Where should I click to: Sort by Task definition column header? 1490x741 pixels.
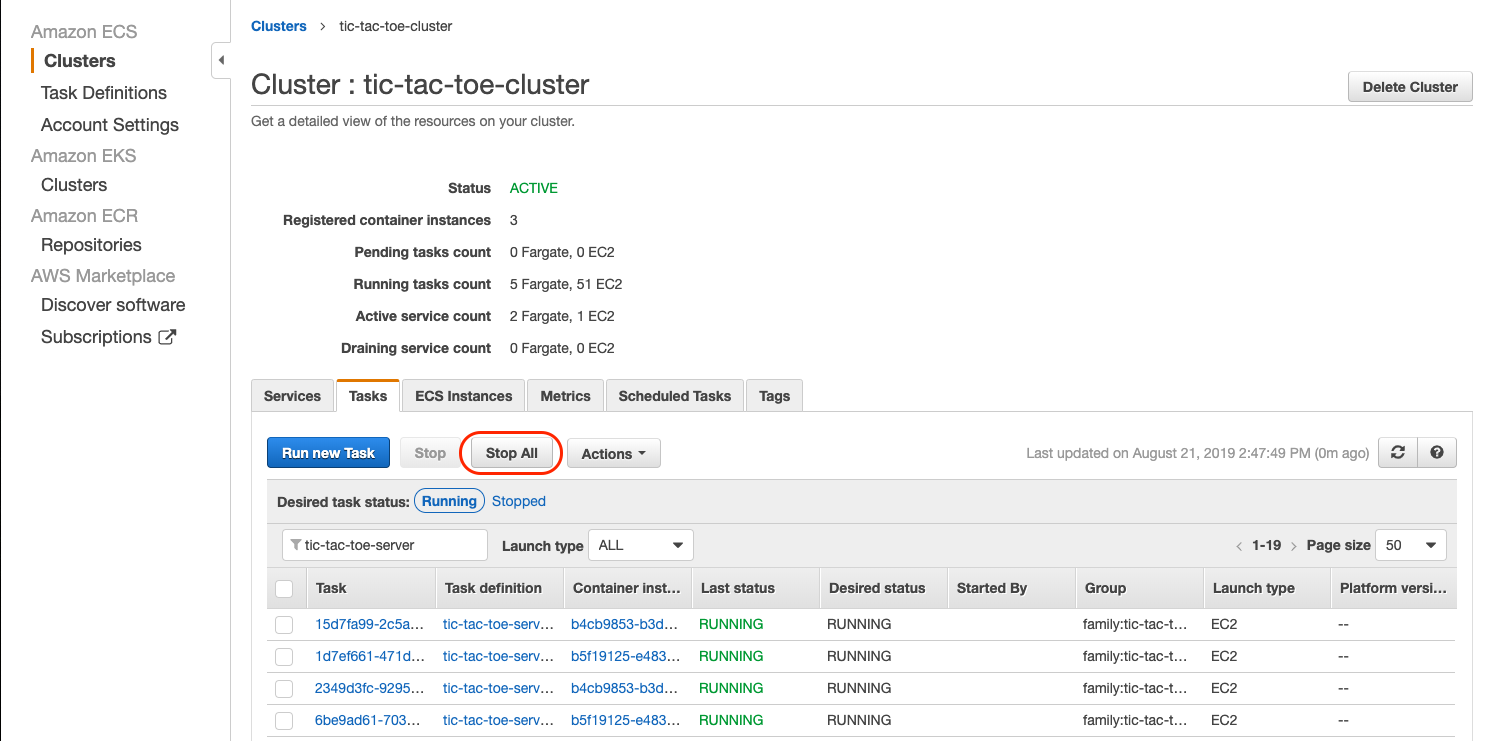(500, 588)
